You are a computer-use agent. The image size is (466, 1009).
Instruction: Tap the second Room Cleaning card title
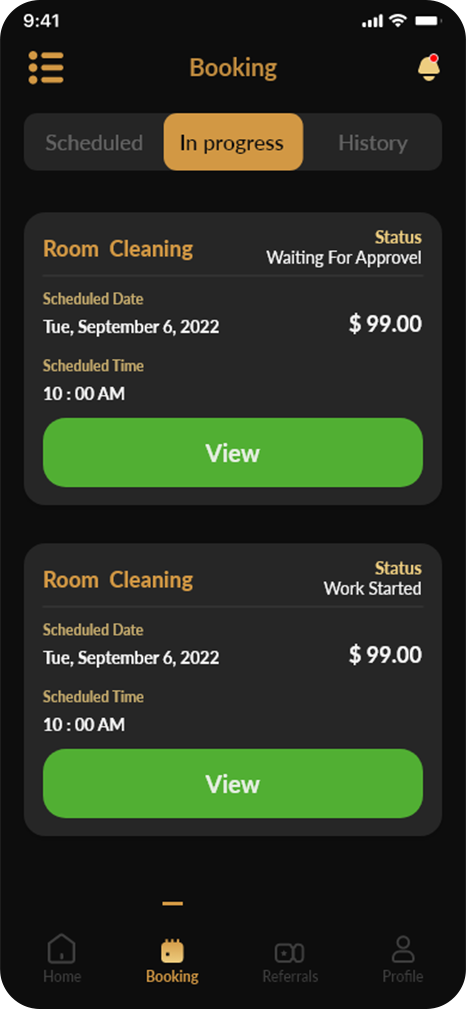[x=118, y=580]
